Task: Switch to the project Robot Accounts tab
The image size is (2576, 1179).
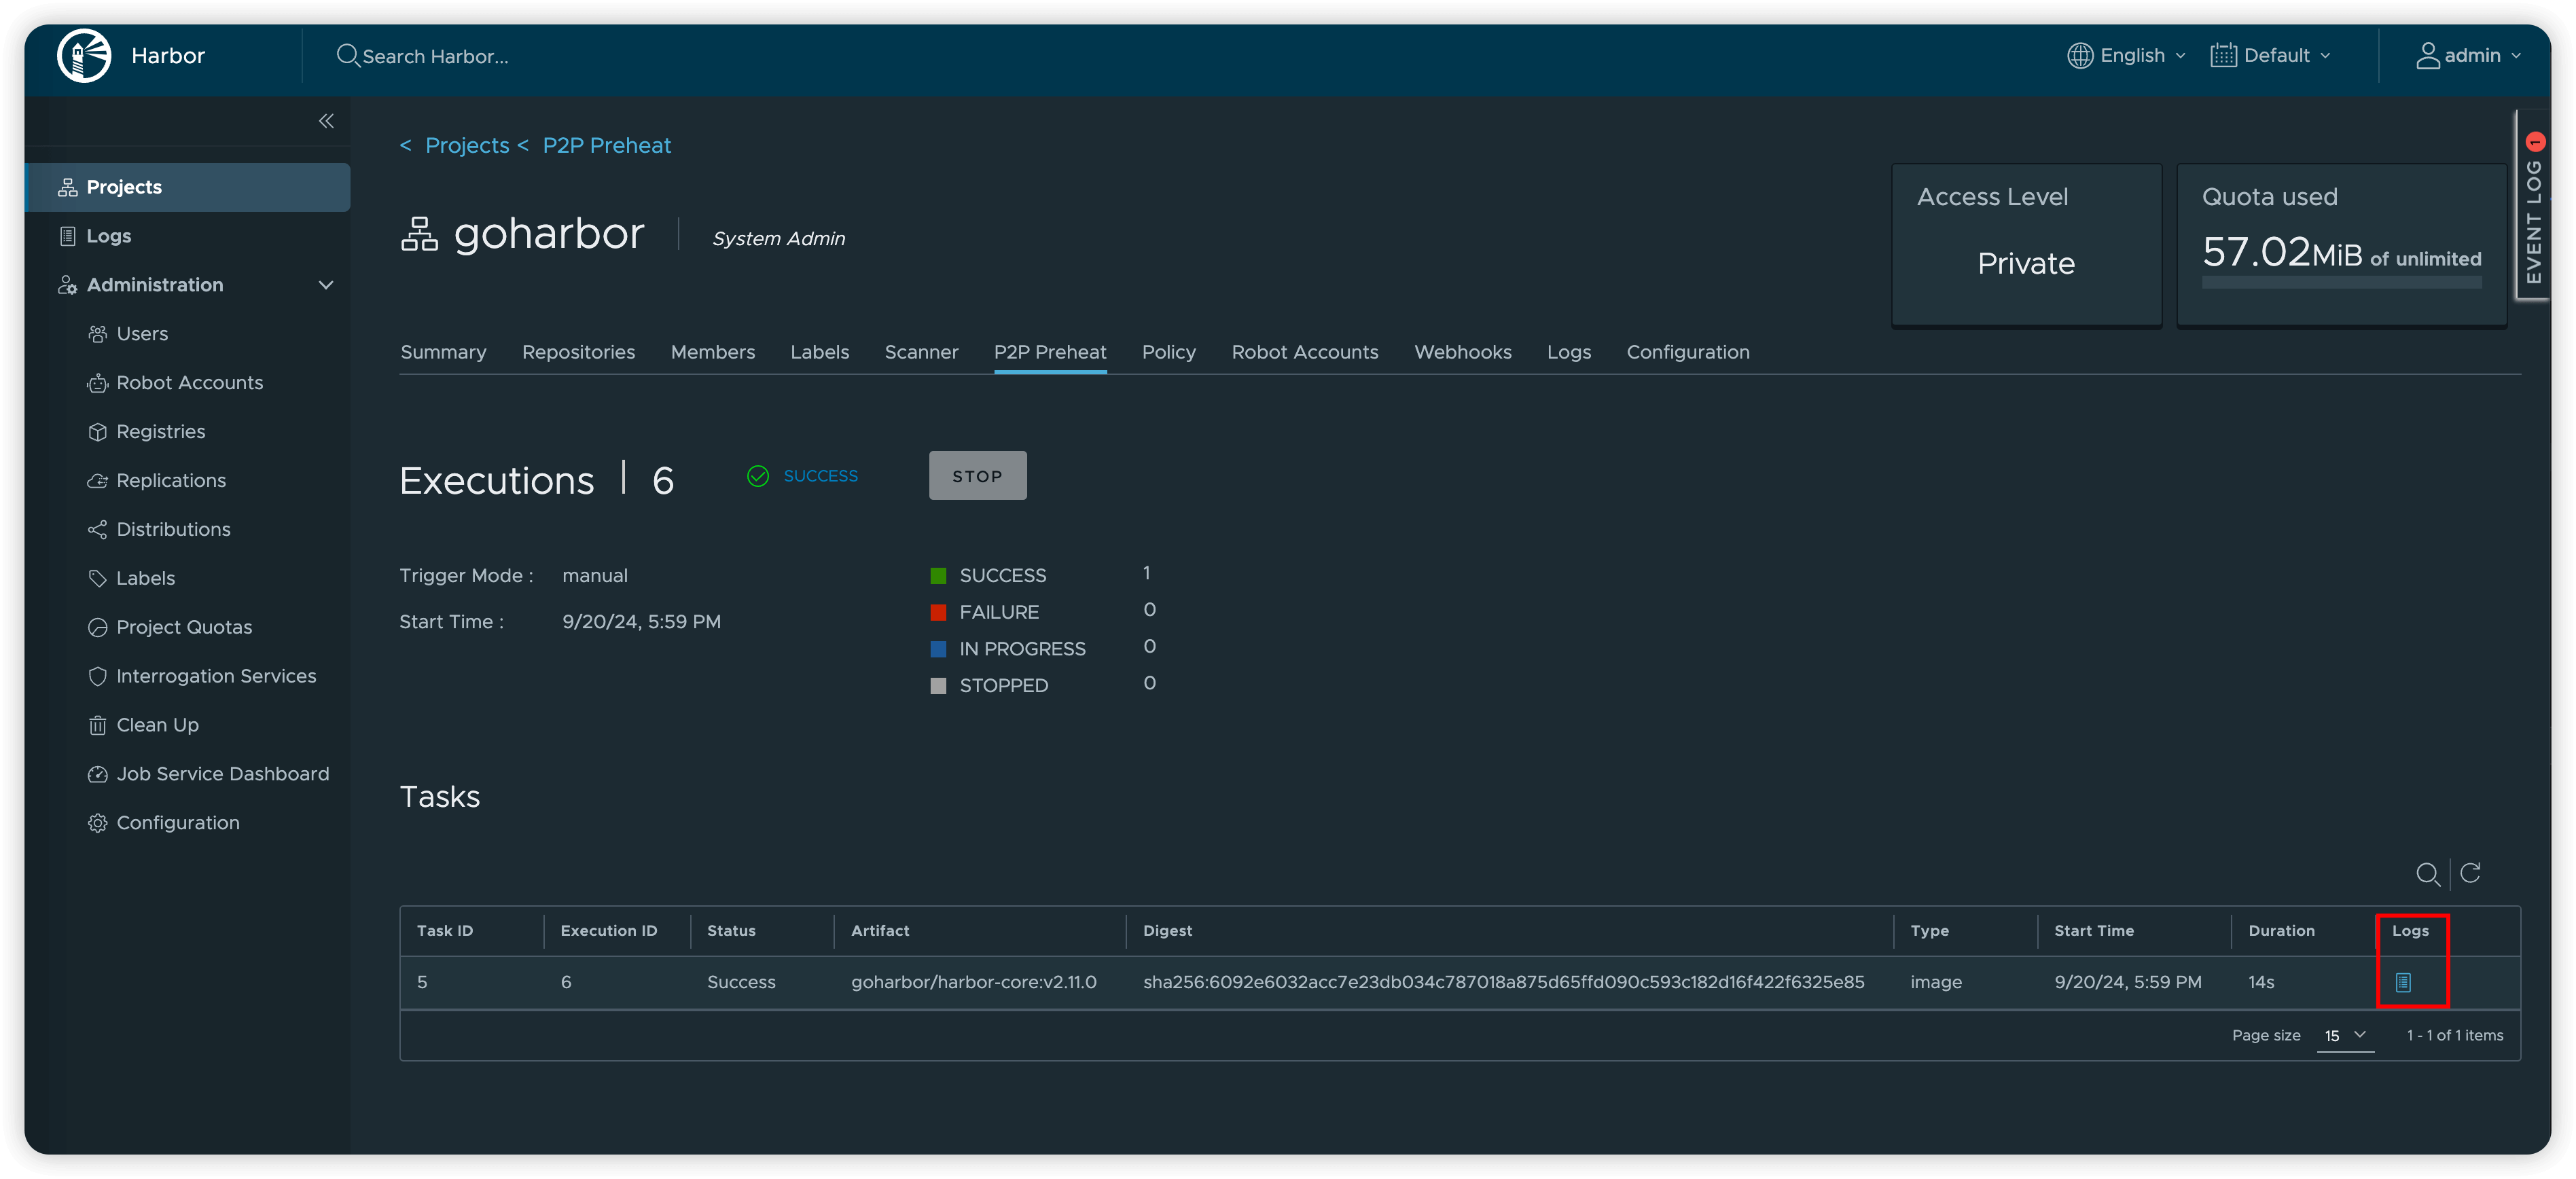Action: pyautogui.click(x=1304, y=353)
